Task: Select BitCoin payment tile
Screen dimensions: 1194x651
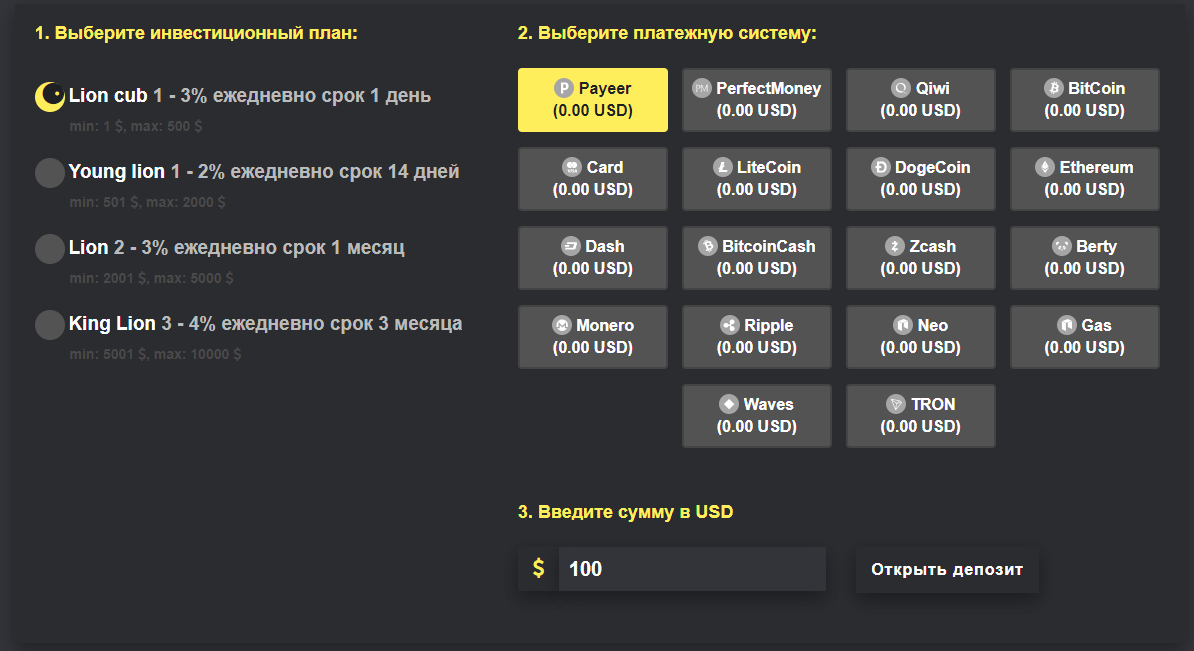Action: point(1084,100)
